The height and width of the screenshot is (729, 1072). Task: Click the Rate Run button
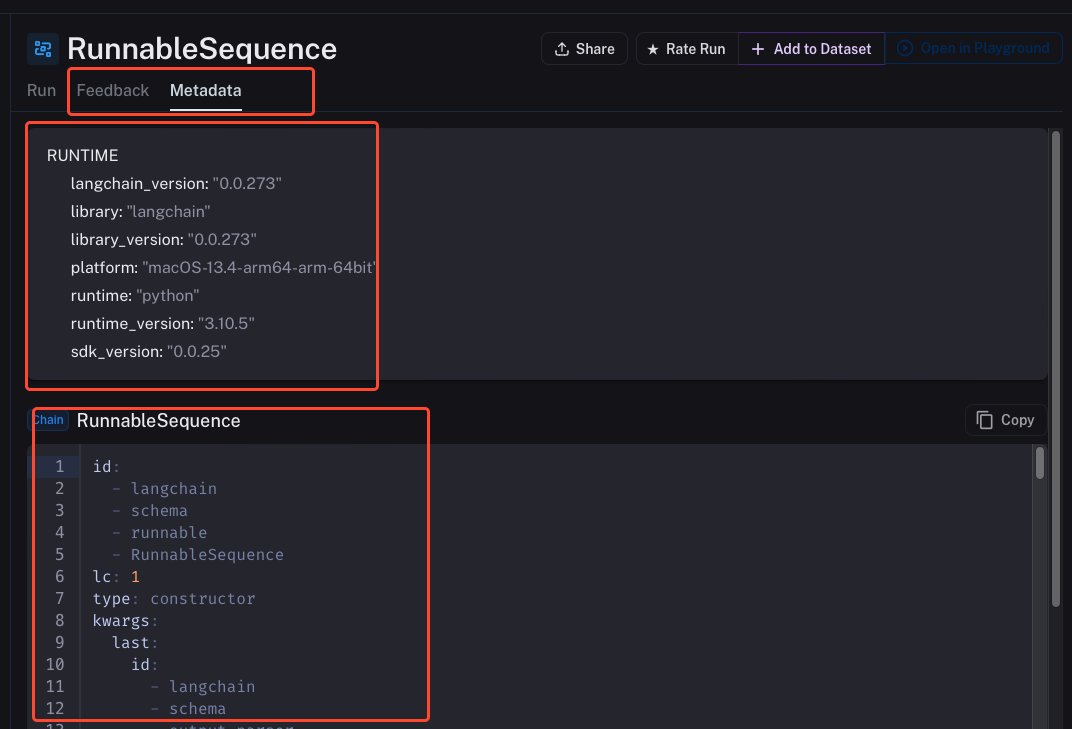point(687,49)
